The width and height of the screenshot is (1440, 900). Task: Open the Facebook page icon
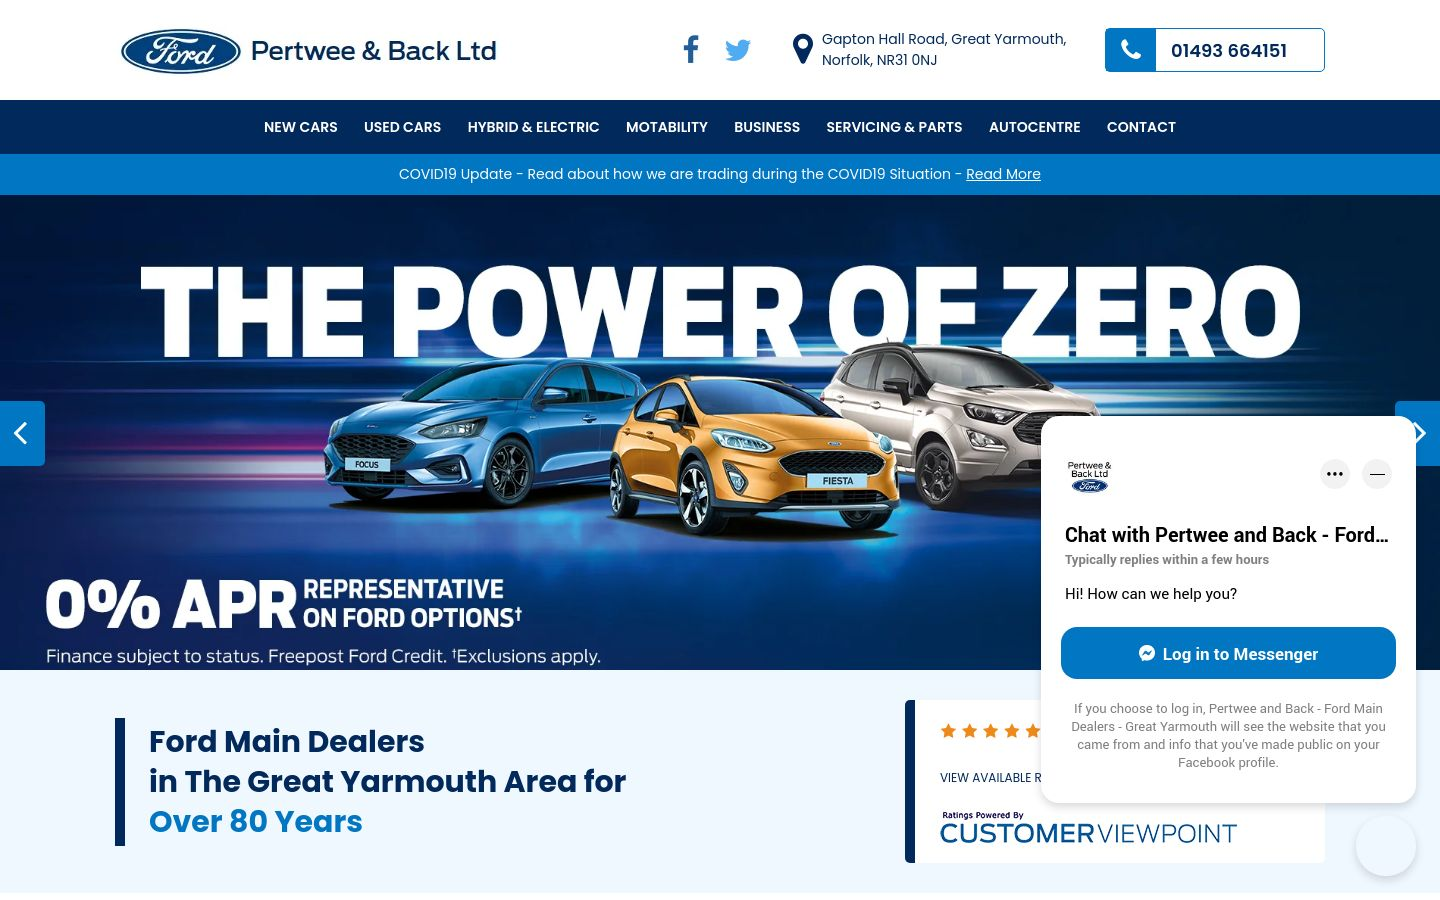(691, 49)
